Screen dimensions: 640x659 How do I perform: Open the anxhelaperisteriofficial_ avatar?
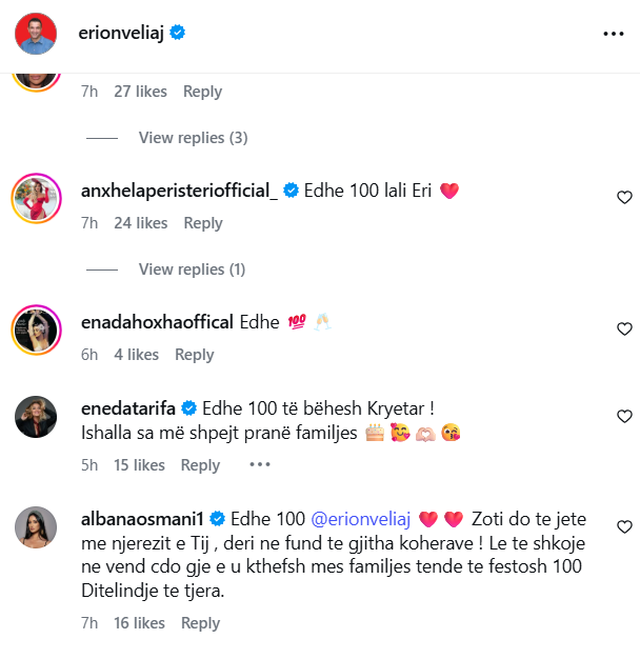(x=35, y=196)
